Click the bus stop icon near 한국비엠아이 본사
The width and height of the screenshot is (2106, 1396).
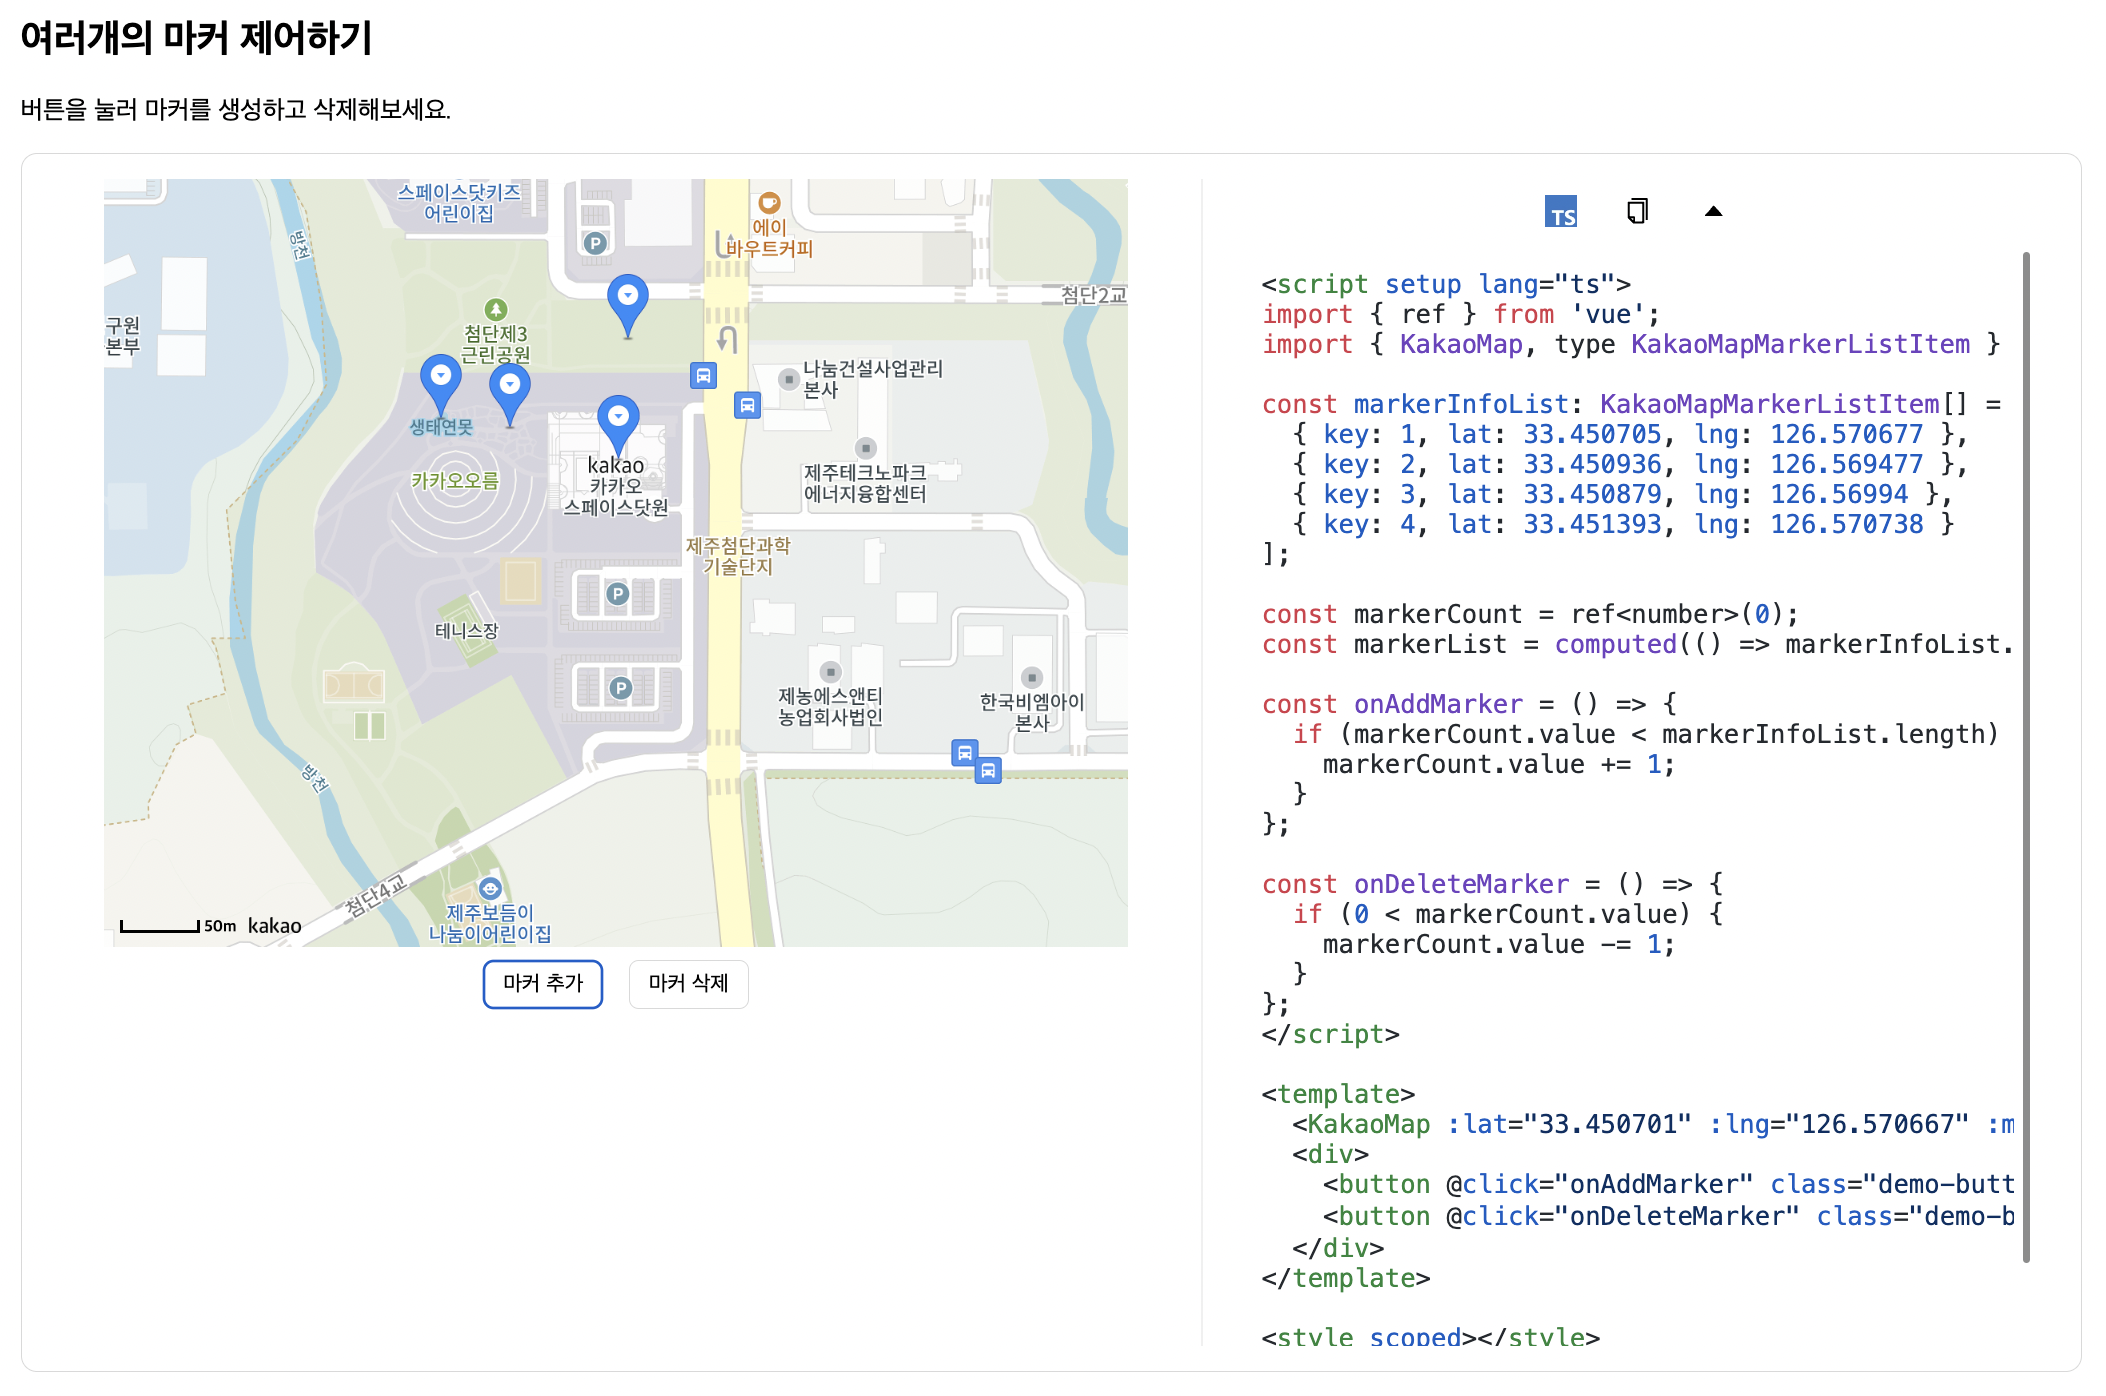tap(965, 753)
